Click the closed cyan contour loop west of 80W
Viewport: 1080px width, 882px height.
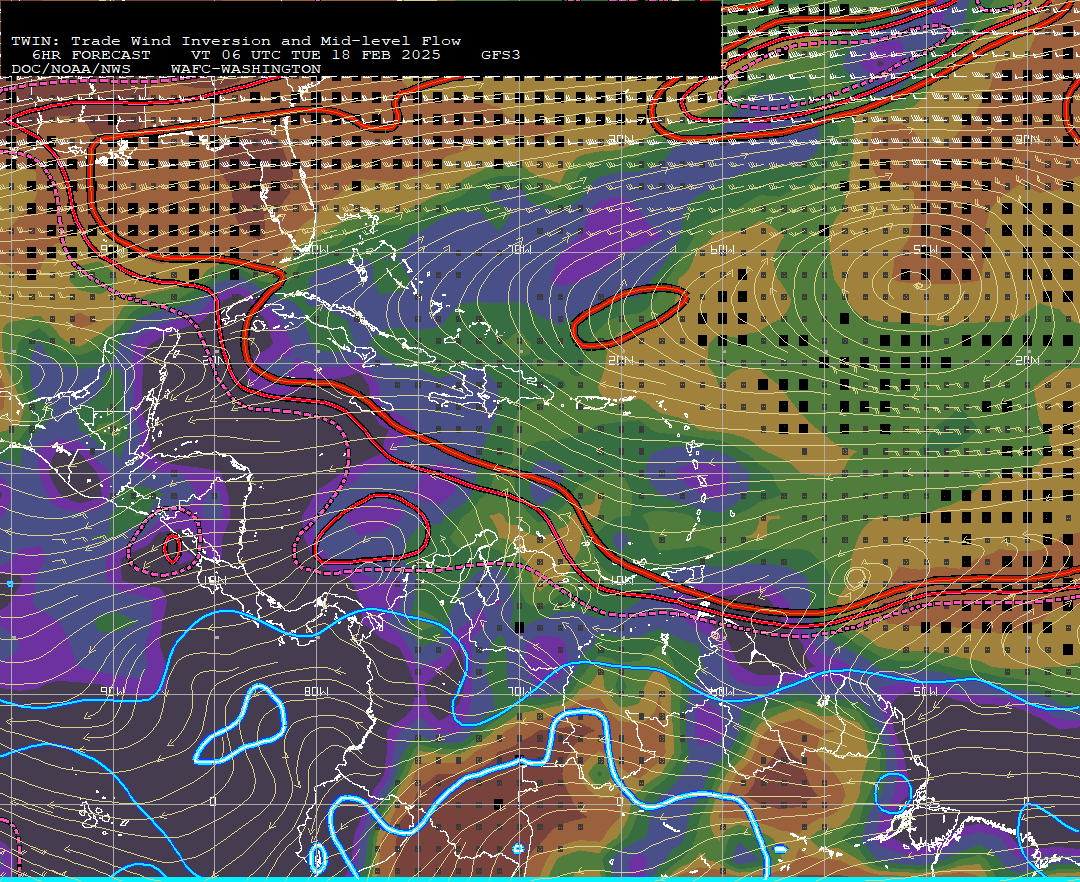pos(240,725)
